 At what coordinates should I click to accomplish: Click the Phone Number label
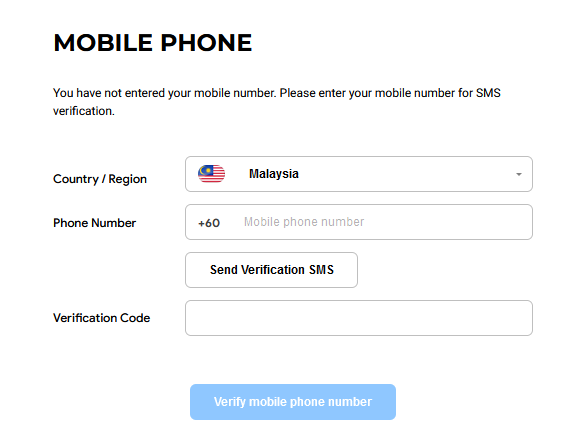(x=94, y=223)
